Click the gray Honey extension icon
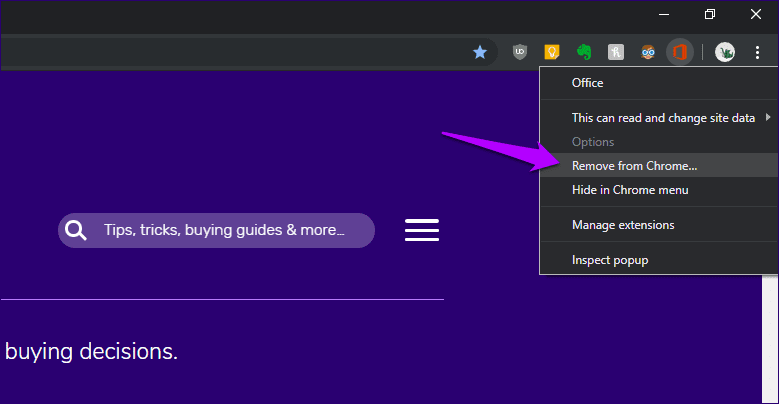The width and height of the screenshot is (779, 404). point(616,52)
